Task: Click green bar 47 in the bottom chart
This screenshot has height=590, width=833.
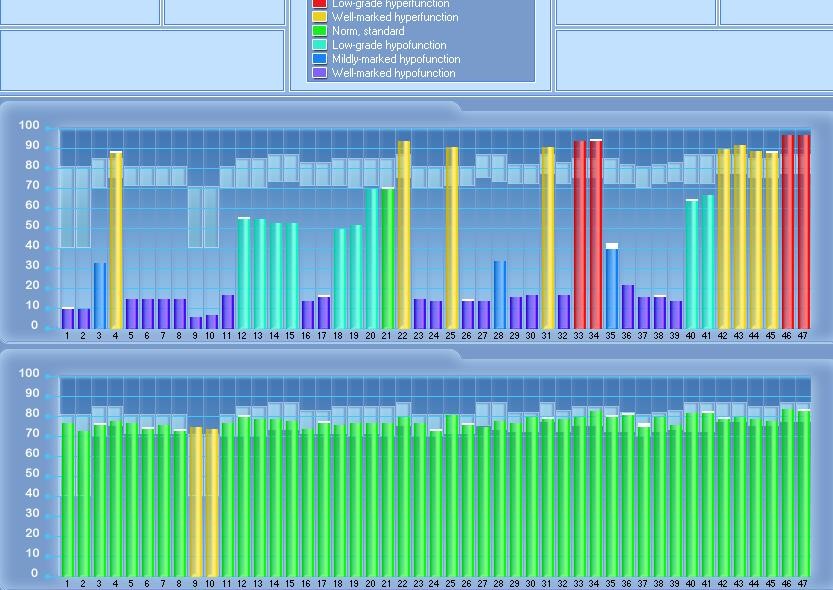Action: point(803,493)
